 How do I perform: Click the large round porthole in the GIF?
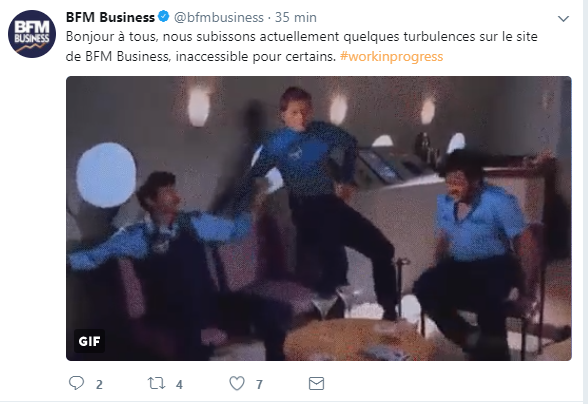coord(106,174)
